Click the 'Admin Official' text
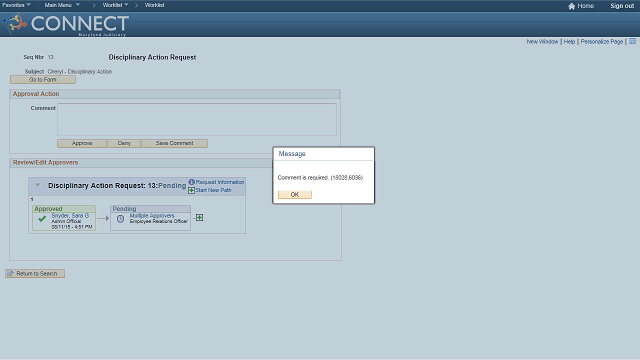Screen dimensions: 640x360 coord(66,221)
